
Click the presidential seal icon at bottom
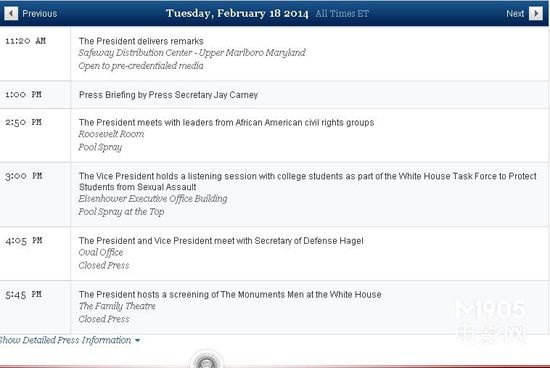coord(206,361)
